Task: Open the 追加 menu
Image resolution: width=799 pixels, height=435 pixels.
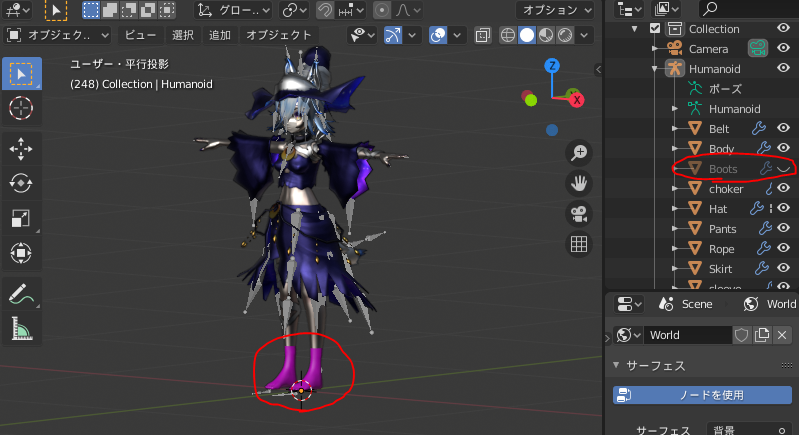Action: [x=220, y=35]
